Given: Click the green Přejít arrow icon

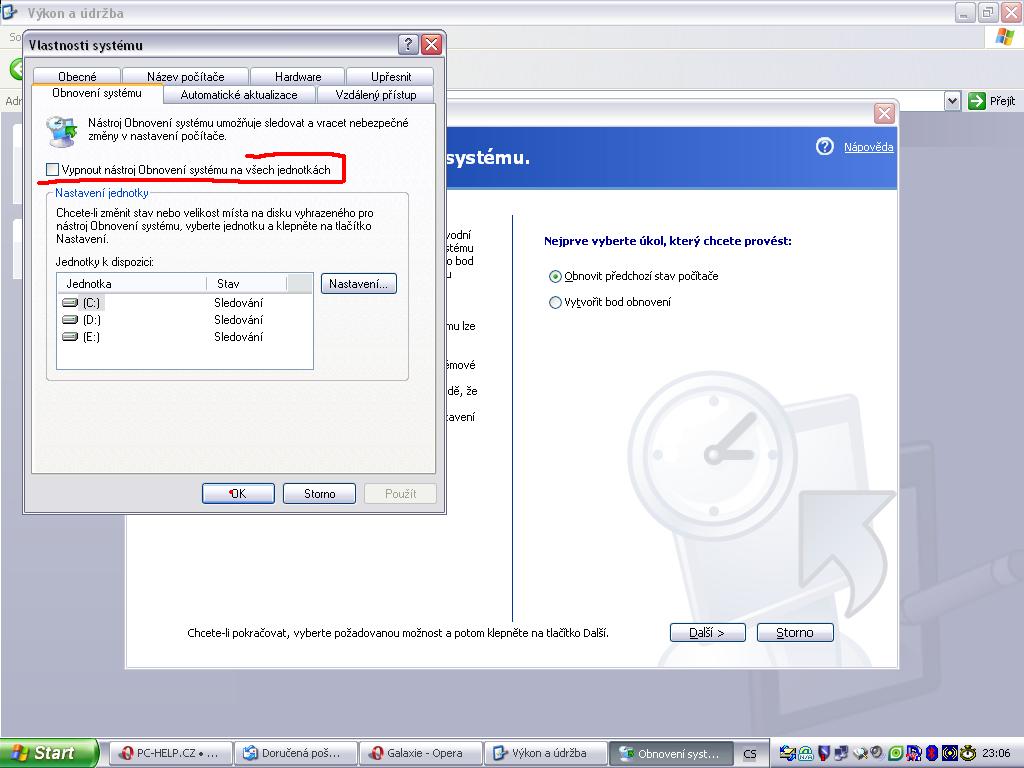Looking at the screenshot, I should (x=976, y=101).
